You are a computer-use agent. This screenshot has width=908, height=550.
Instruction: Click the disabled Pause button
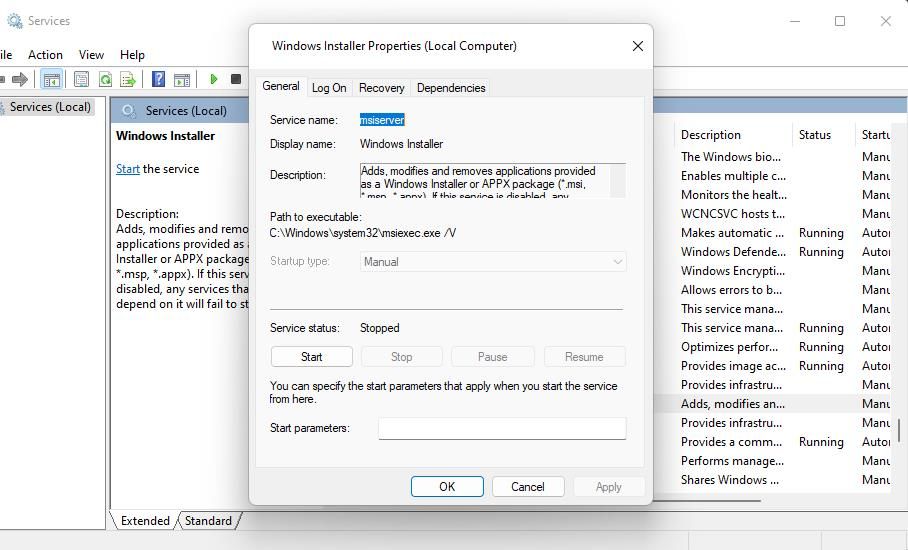tap(492, 357)
